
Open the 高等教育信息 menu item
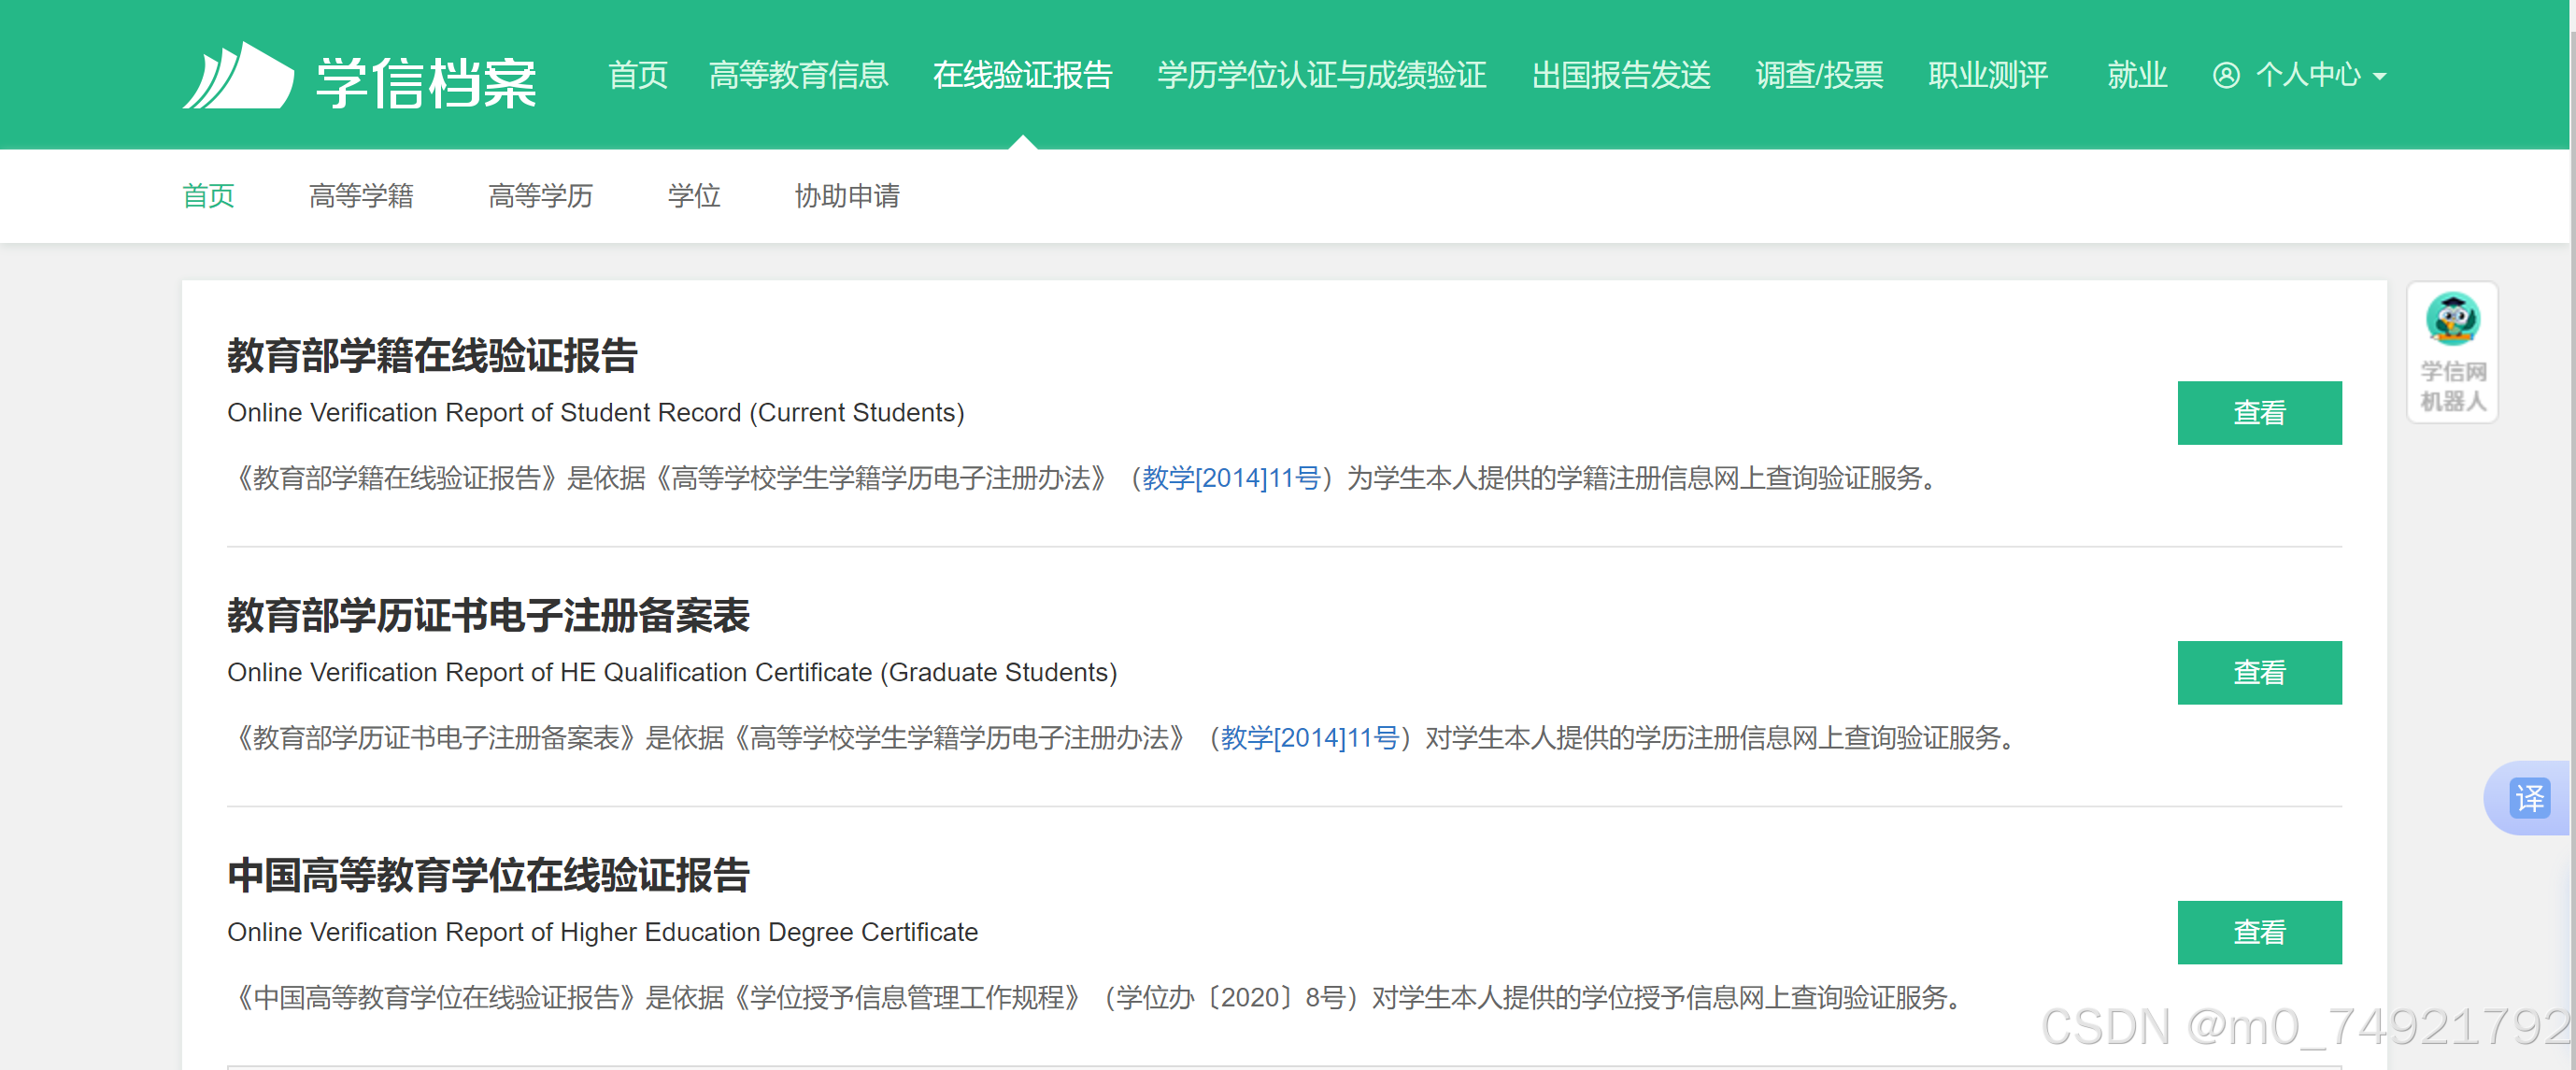799,76
